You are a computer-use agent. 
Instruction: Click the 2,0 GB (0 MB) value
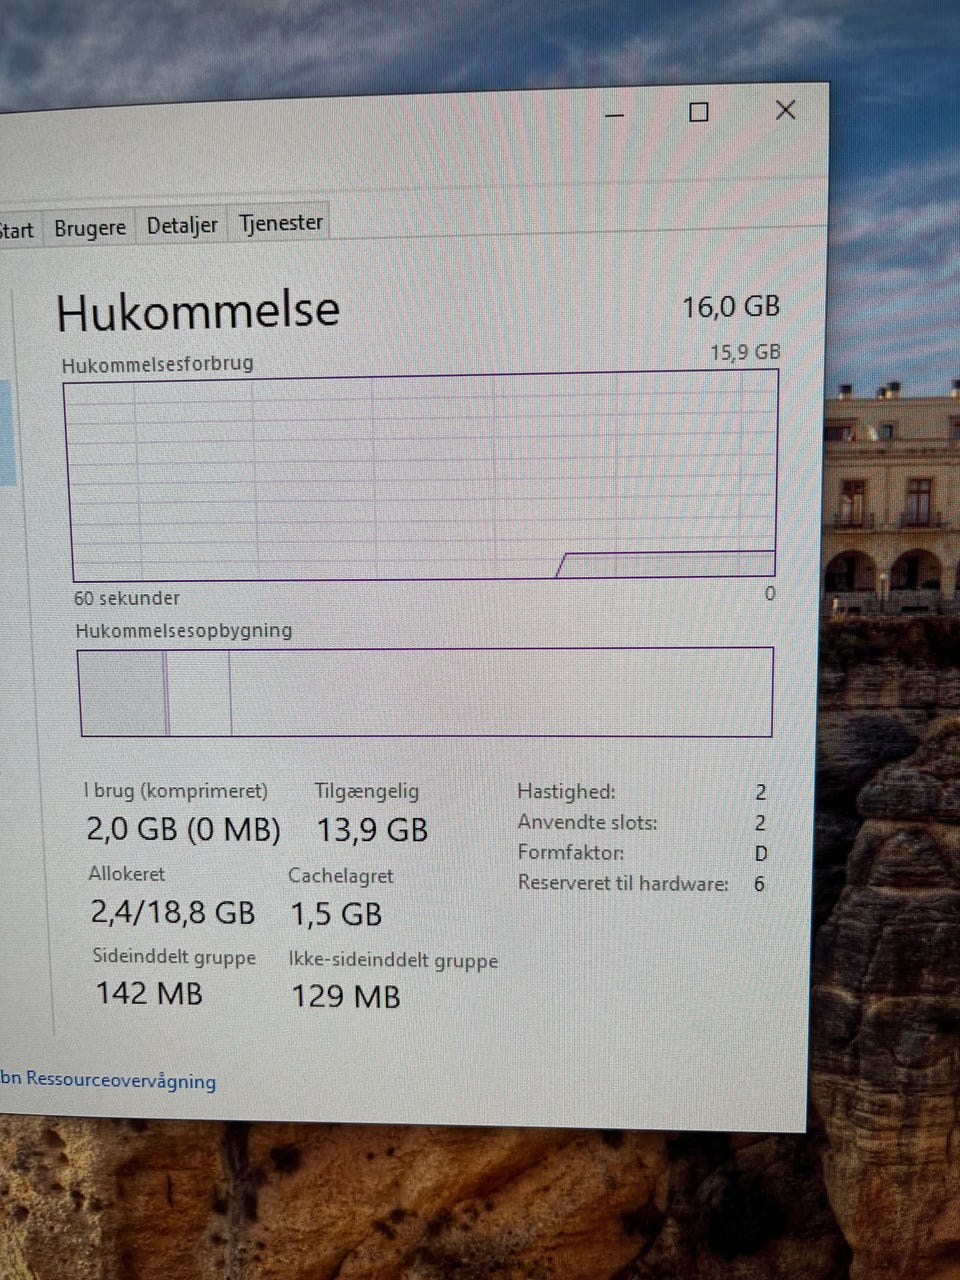pos(183,829)
